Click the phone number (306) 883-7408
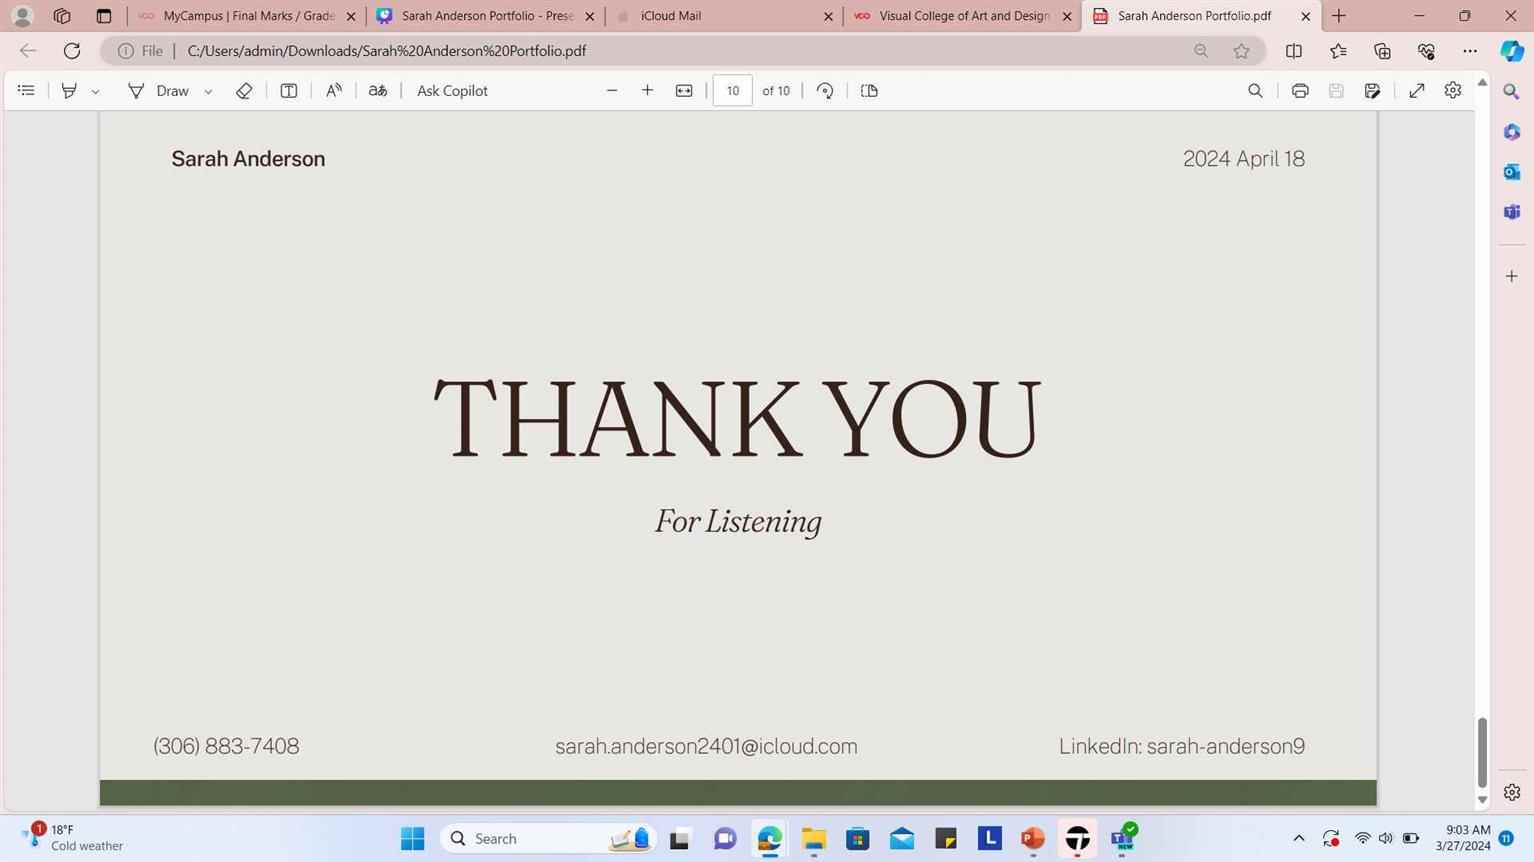 coord(226,747)
